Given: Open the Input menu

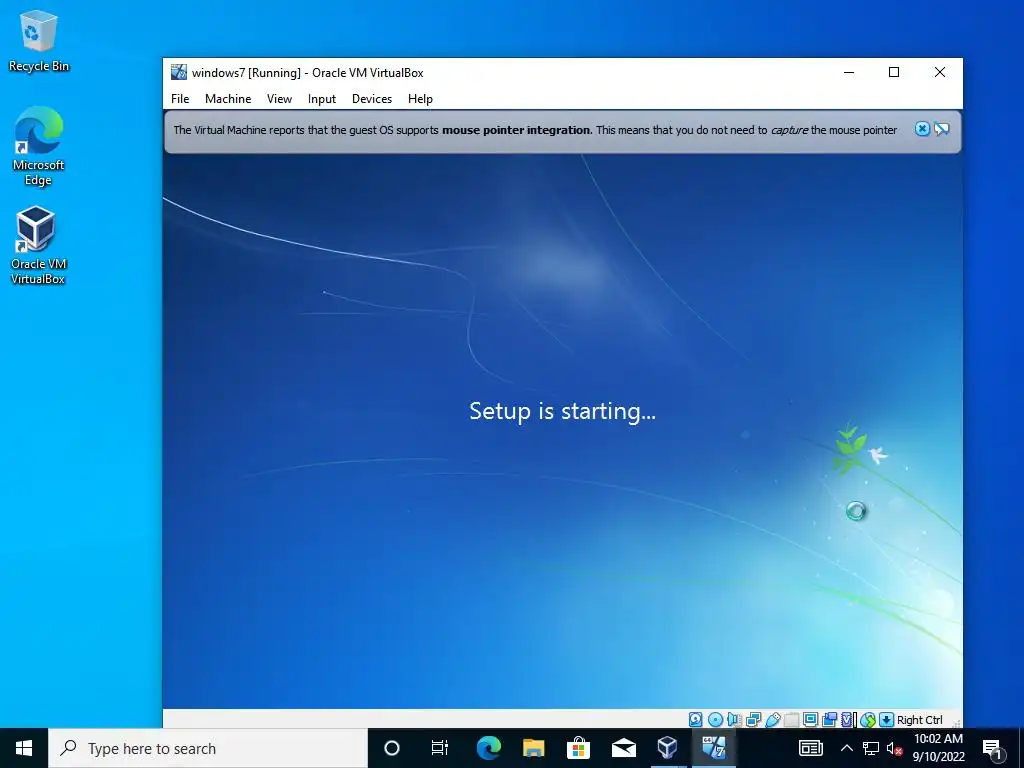Looking at the screenshot, I should tap(322, 99).
